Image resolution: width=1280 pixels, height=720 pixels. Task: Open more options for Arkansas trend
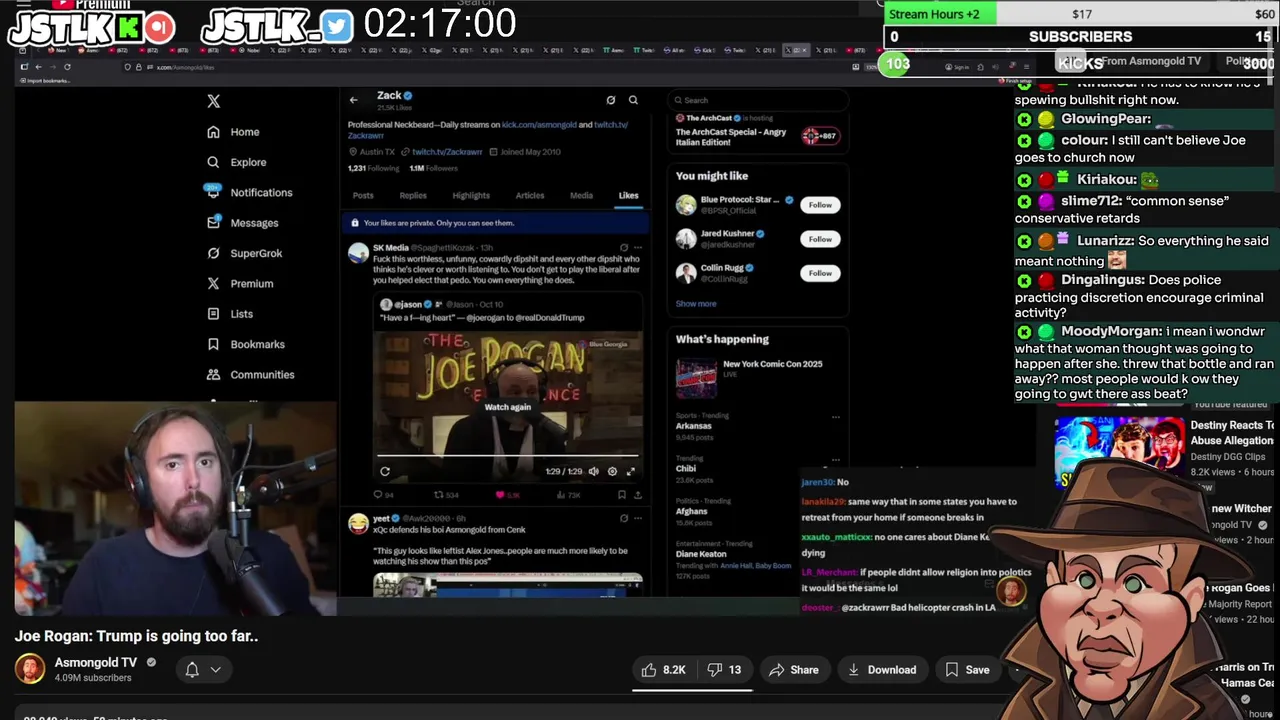[836, 416]
